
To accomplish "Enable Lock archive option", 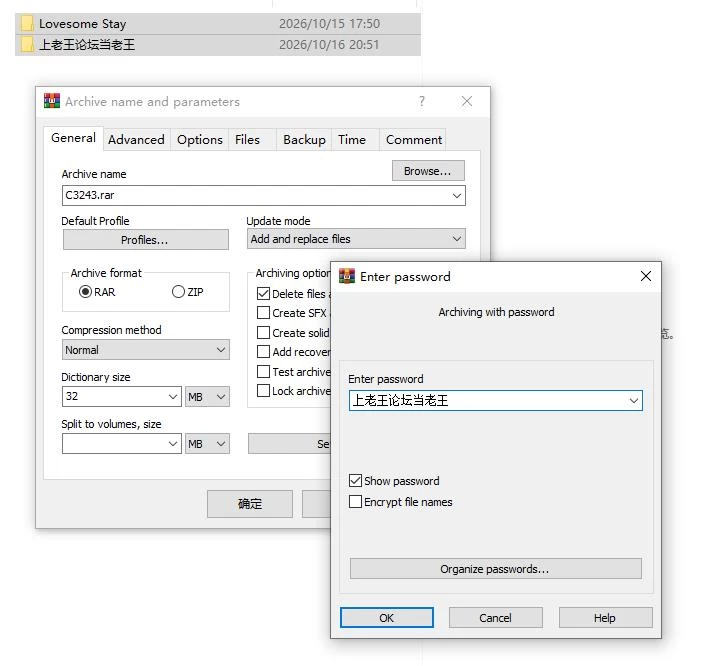I will tap(263, 391).
